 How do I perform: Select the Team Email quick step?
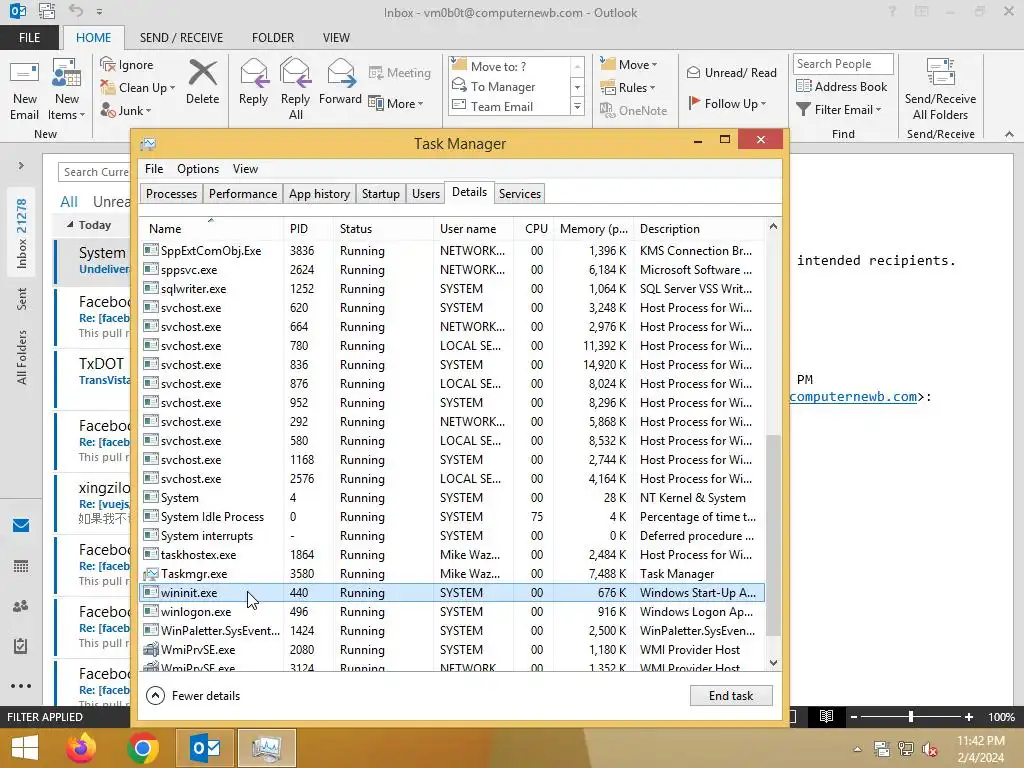coord(502,106)
